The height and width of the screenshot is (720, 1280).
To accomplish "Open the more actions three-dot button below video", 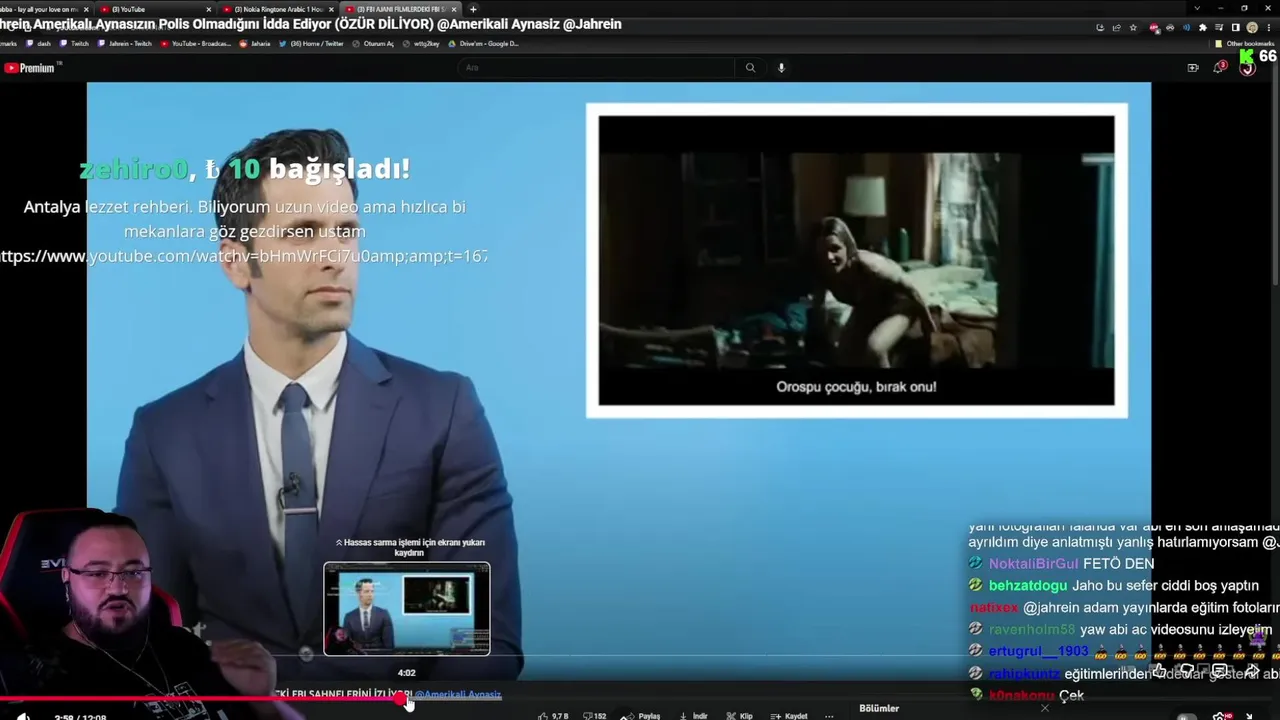I will [x=829, y=716].
